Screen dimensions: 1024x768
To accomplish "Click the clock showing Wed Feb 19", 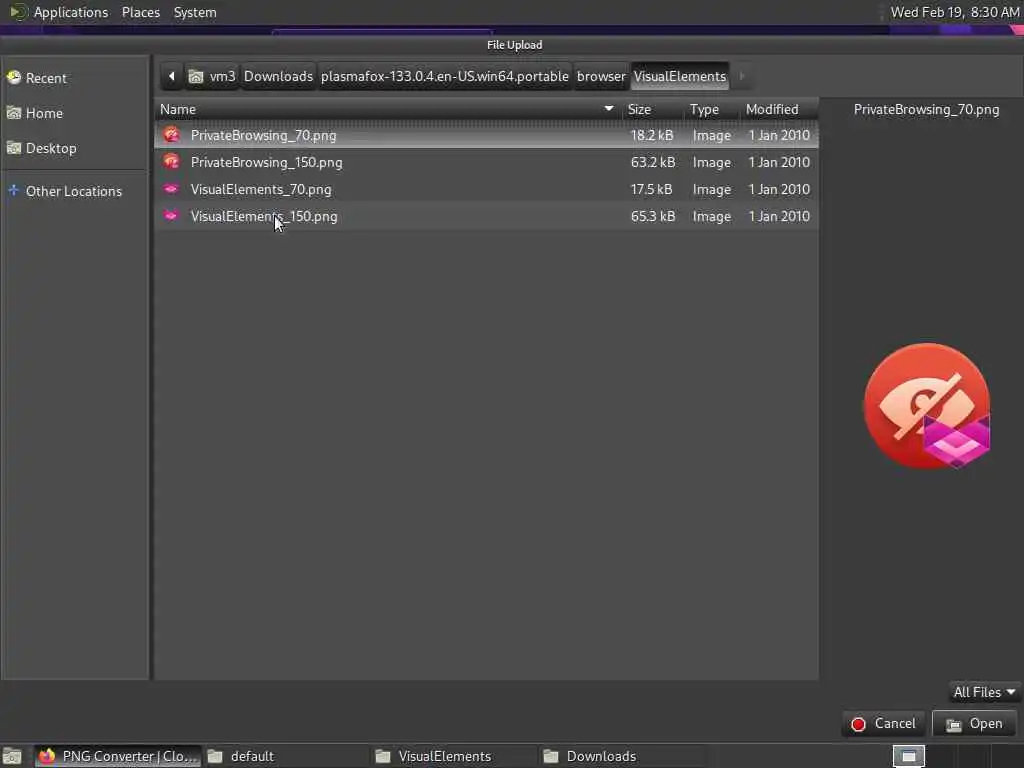I will (x=955, y=12).
